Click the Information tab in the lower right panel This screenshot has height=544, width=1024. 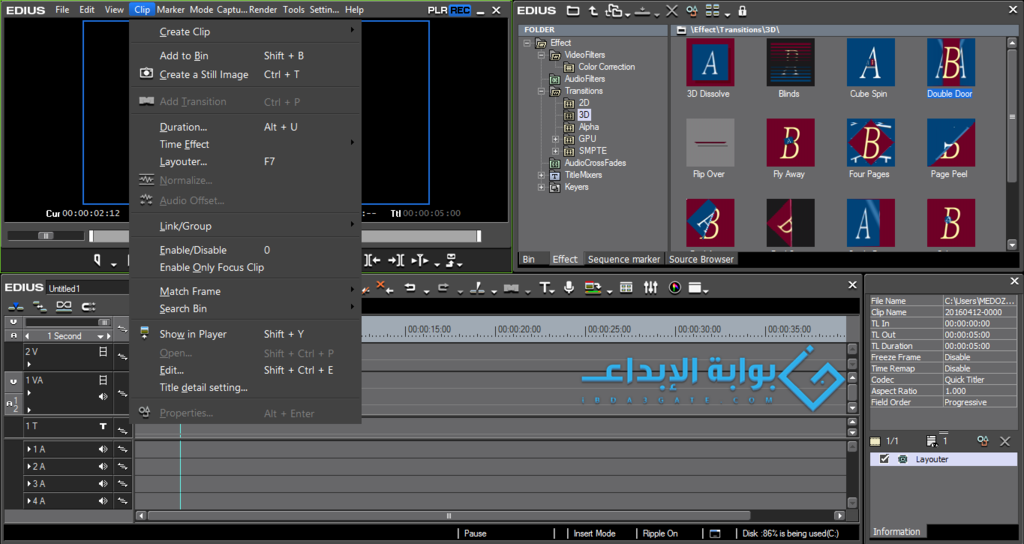pyautogui.click(x=896, y=532)
